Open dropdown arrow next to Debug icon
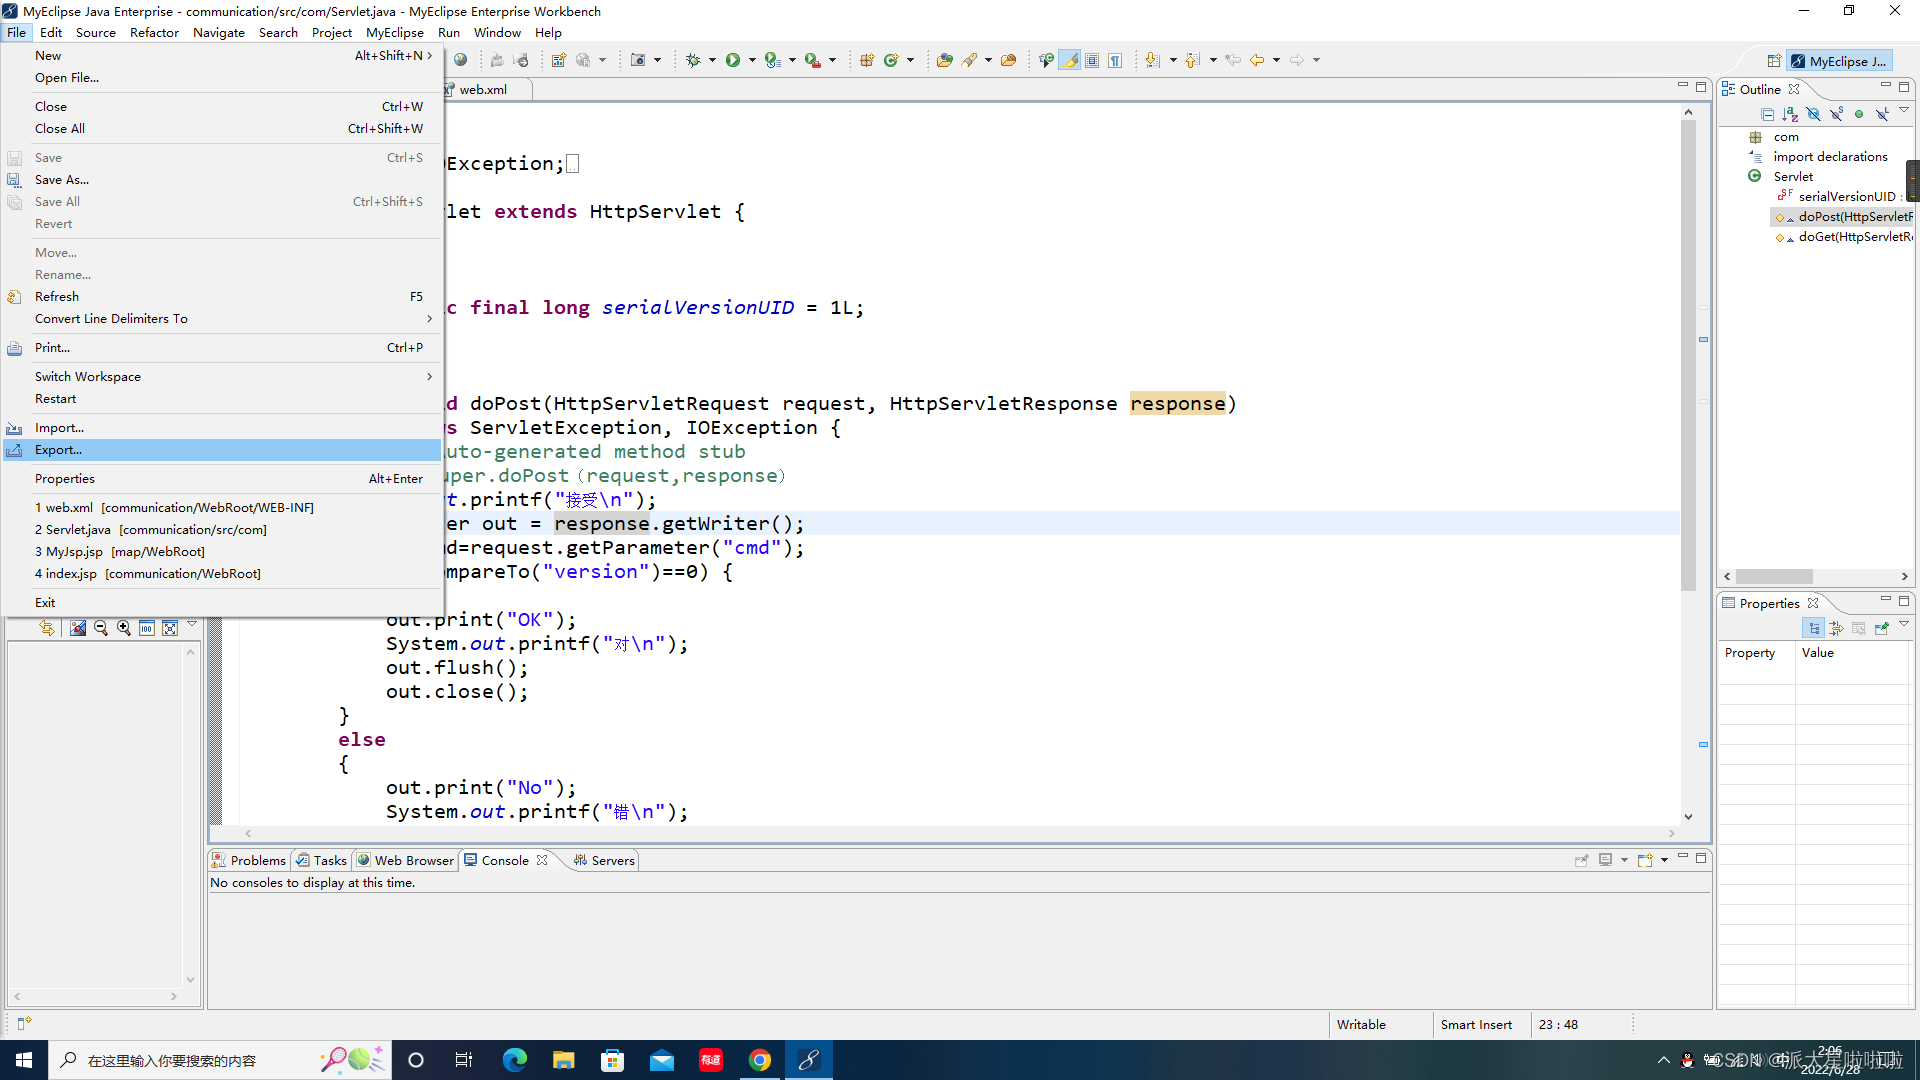Viewport: 1920px width, 1080px height. coord(712,60)
